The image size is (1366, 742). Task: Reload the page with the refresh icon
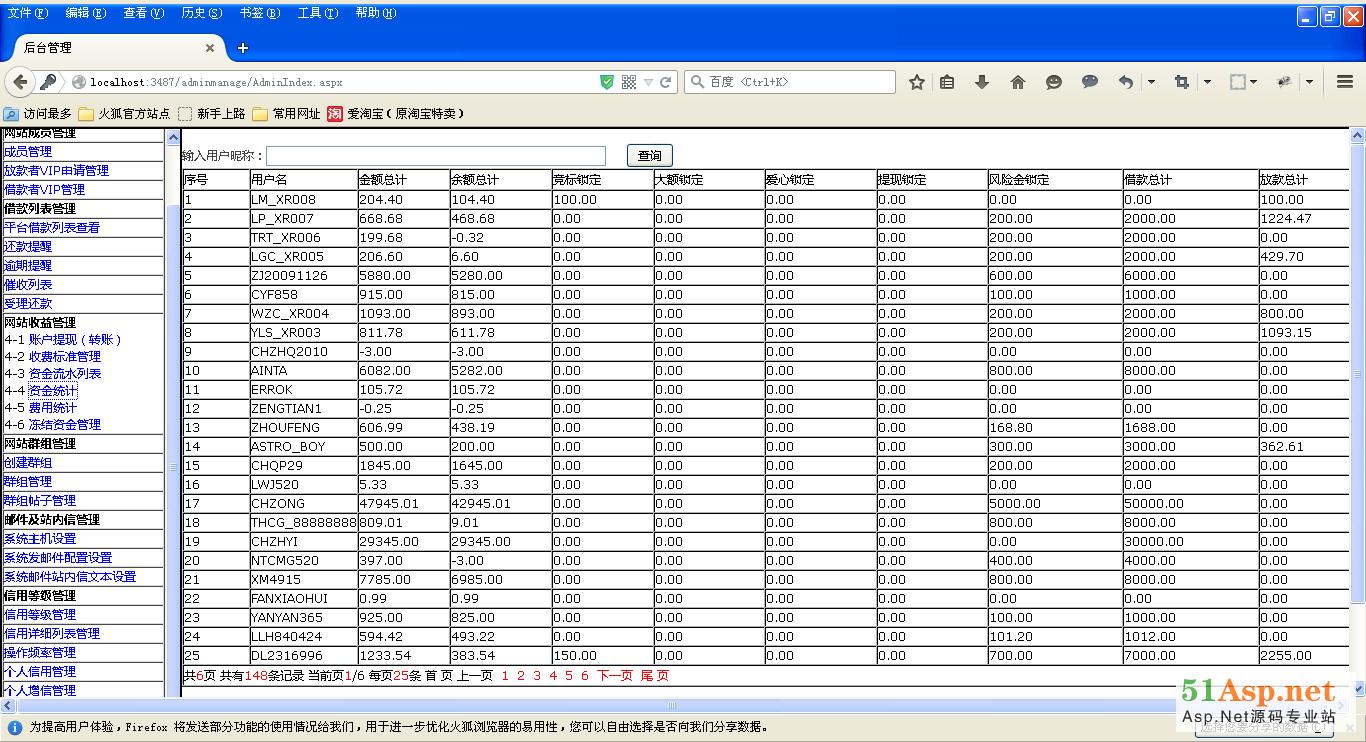666,82
